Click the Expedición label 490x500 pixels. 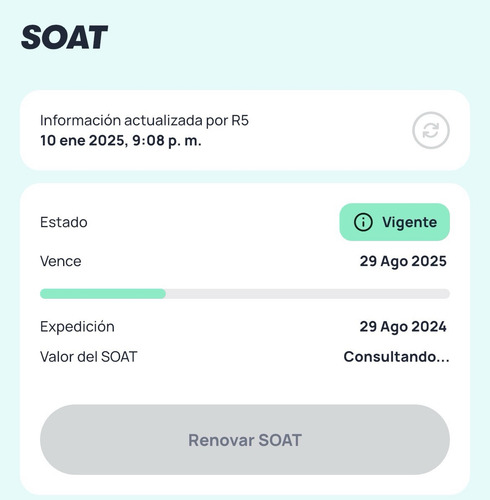click(x=77, y=327)
